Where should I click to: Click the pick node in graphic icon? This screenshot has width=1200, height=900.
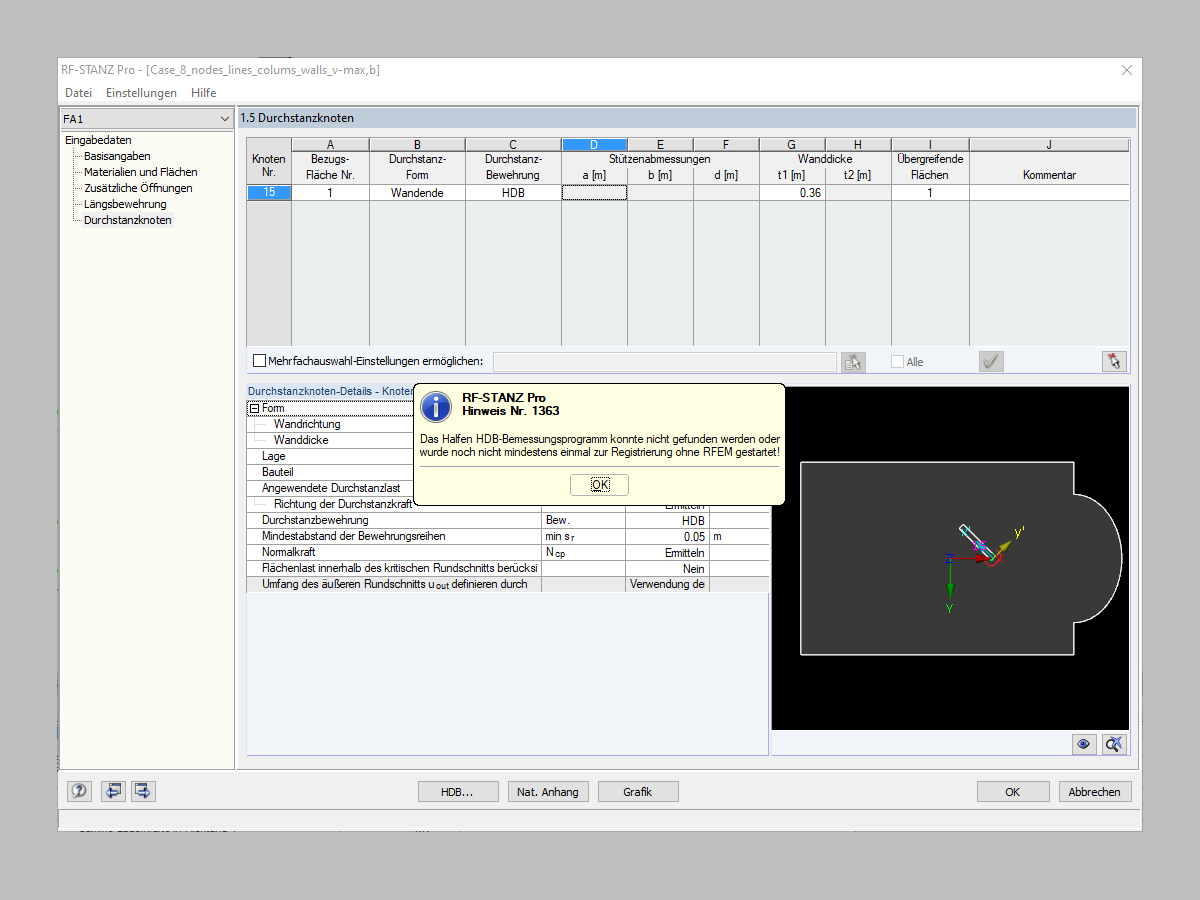tap(1115, 362)
